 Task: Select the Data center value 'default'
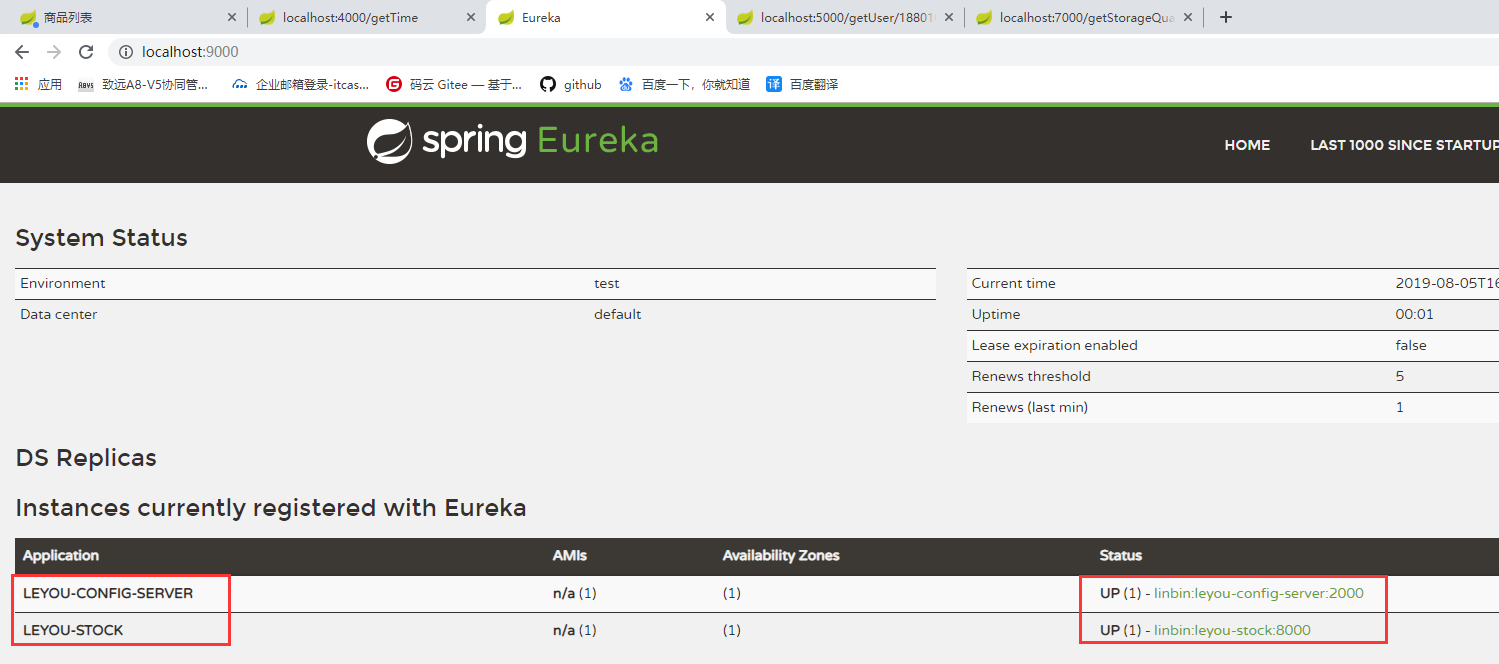pos(617,314)
